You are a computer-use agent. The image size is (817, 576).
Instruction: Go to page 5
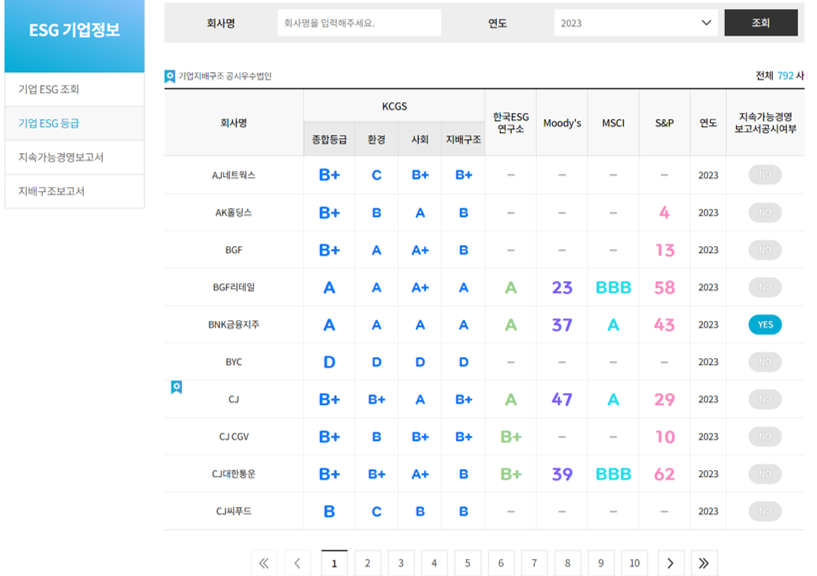pos(467,563)
